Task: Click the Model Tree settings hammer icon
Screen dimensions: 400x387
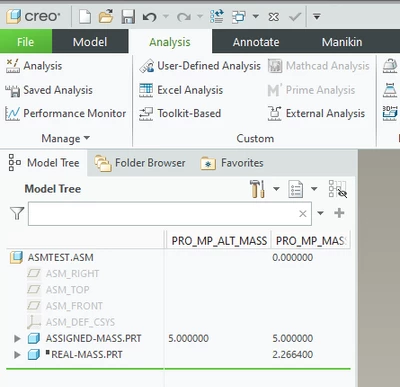Action: (257, 189)
